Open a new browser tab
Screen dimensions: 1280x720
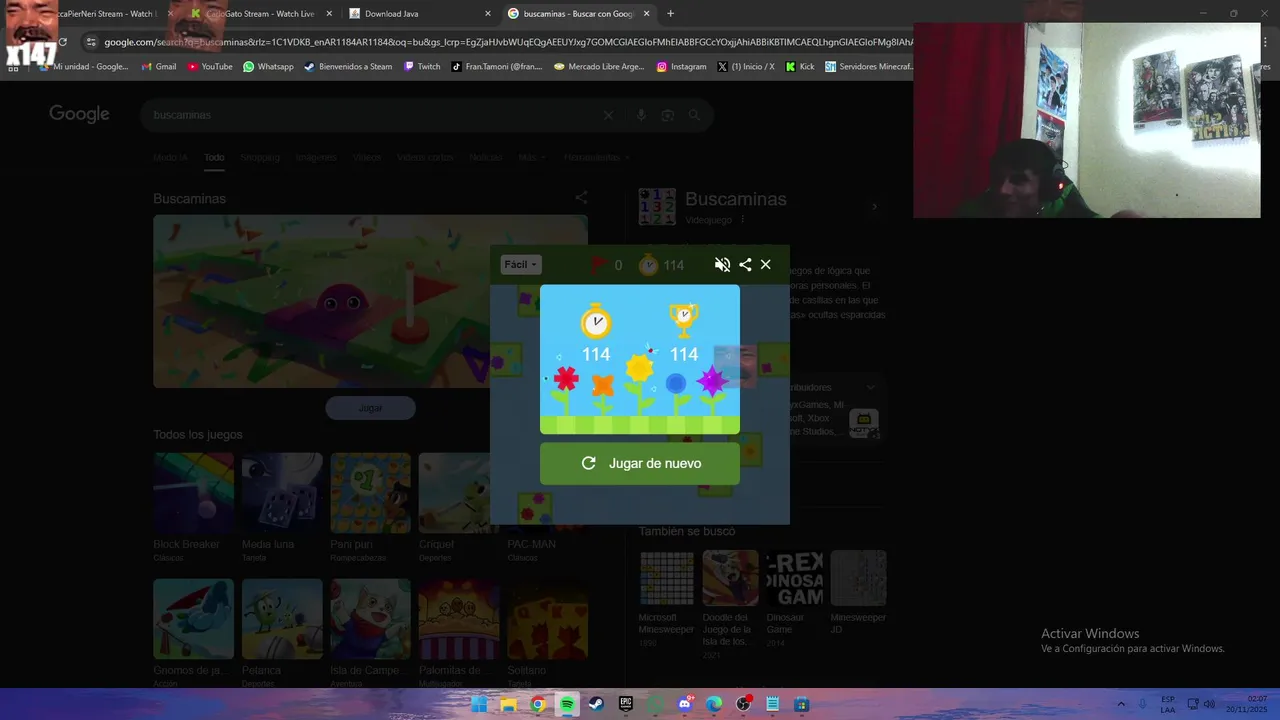pos(670,14)
